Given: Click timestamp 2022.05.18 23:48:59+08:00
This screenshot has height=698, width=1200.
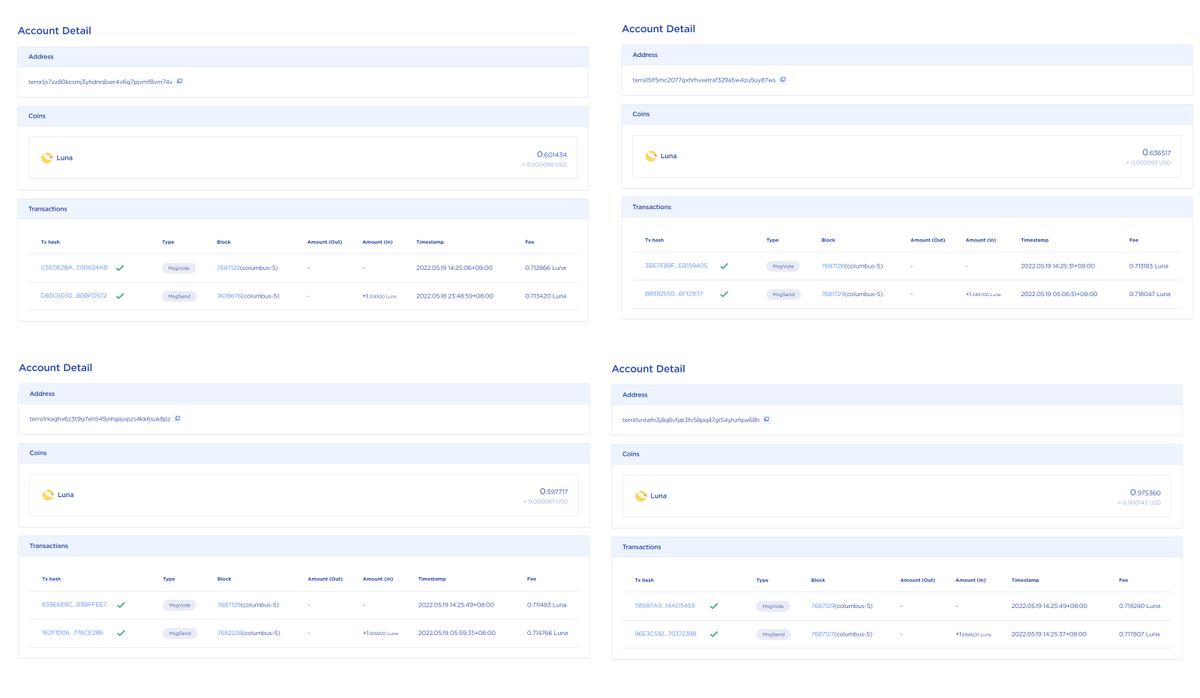Looking at the screenshot, I should [x=455, y=296].
